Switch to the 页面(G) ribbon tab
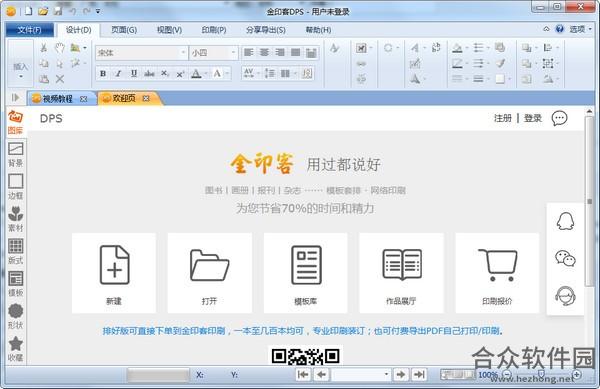600x389 pixels. pos(124,30)
